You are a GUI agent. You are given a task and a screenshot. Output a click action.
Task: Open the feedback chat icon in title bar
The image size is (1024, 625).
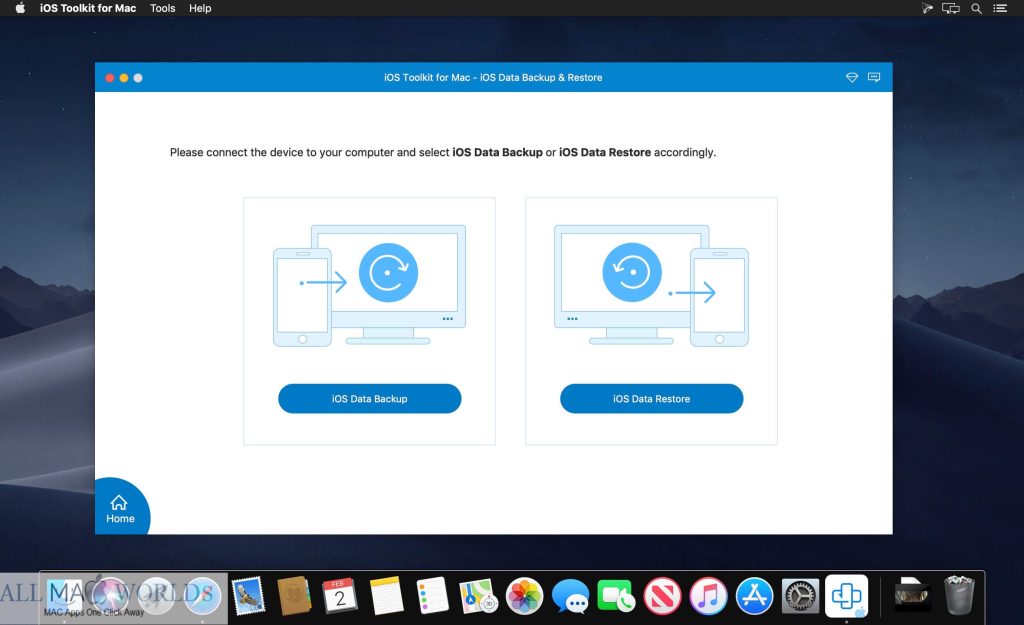[874, 77]
